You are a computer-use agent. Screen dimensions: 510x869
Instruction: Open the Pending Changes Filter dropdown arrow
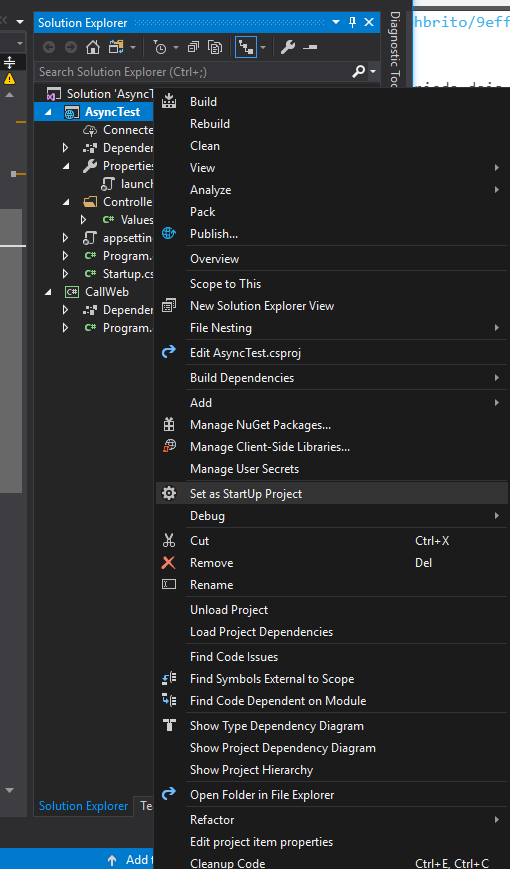click(x=176, y=48)
